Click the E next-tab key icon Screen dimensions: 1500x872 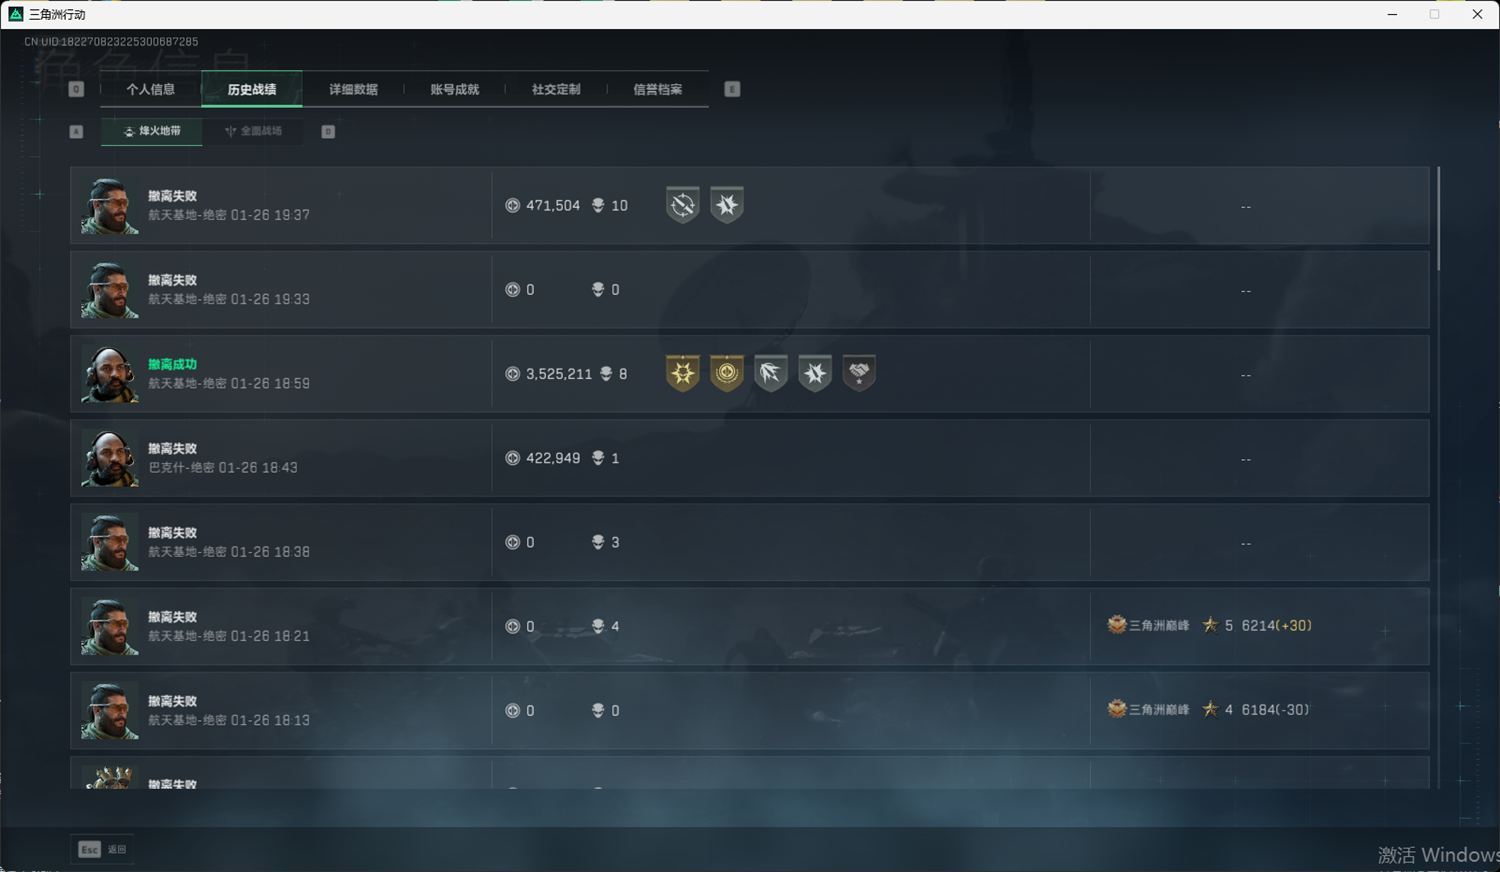point(732,89)
